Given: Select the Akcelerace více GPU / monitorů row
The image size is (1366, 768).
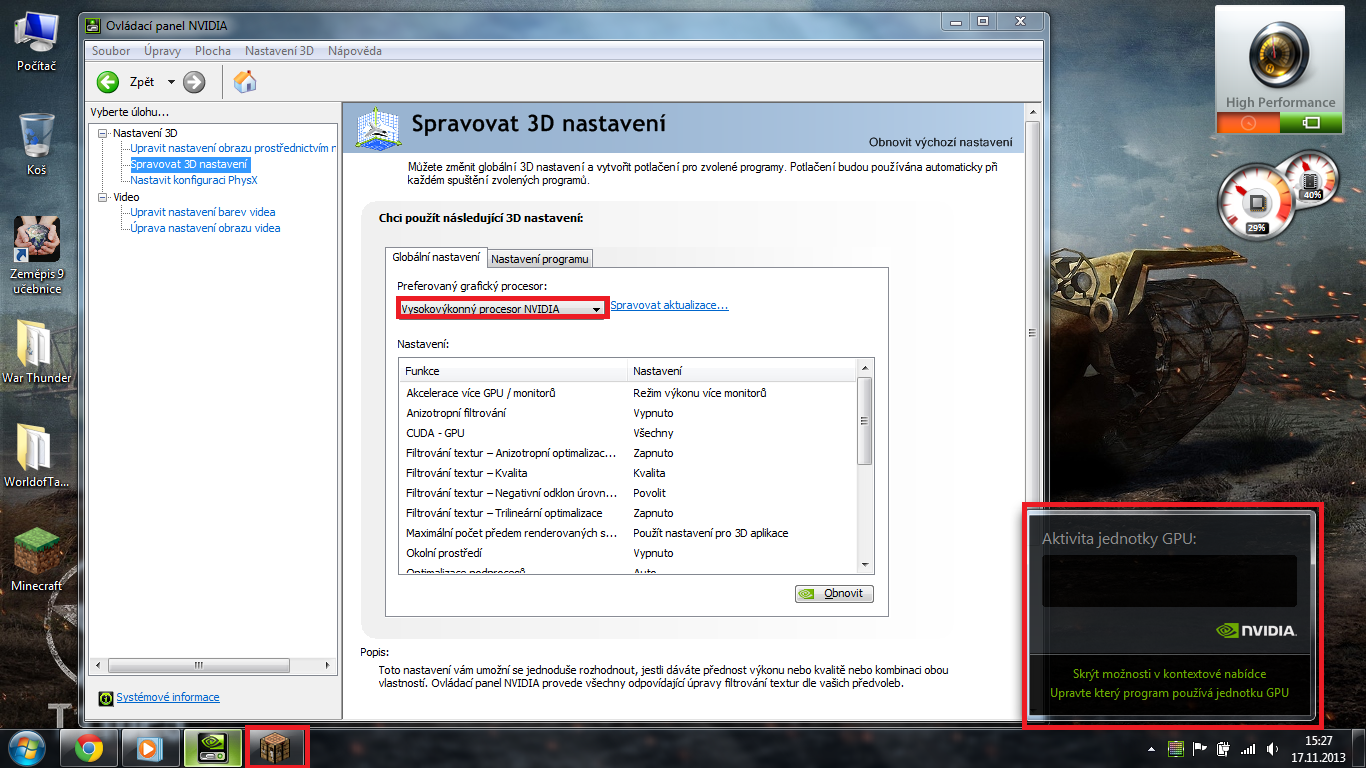Looking at the screenshot, I should (629, 393).
